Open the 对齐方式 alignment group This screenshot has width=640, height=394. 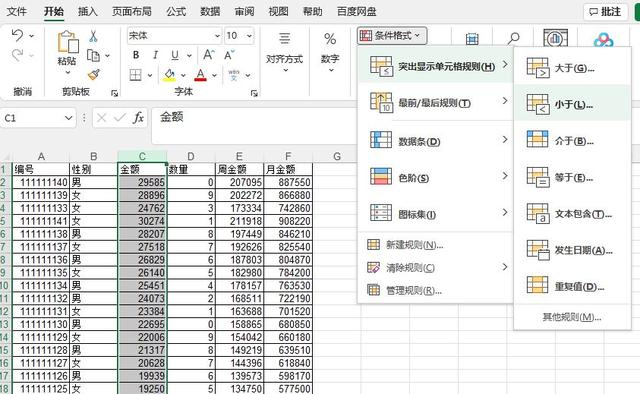tap(284, 52)
